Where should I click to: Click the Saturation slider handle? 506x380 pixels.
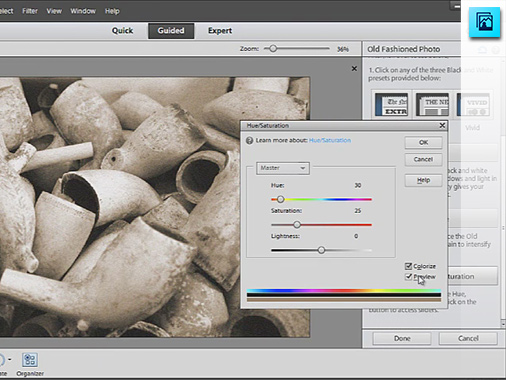pos(297,225)
